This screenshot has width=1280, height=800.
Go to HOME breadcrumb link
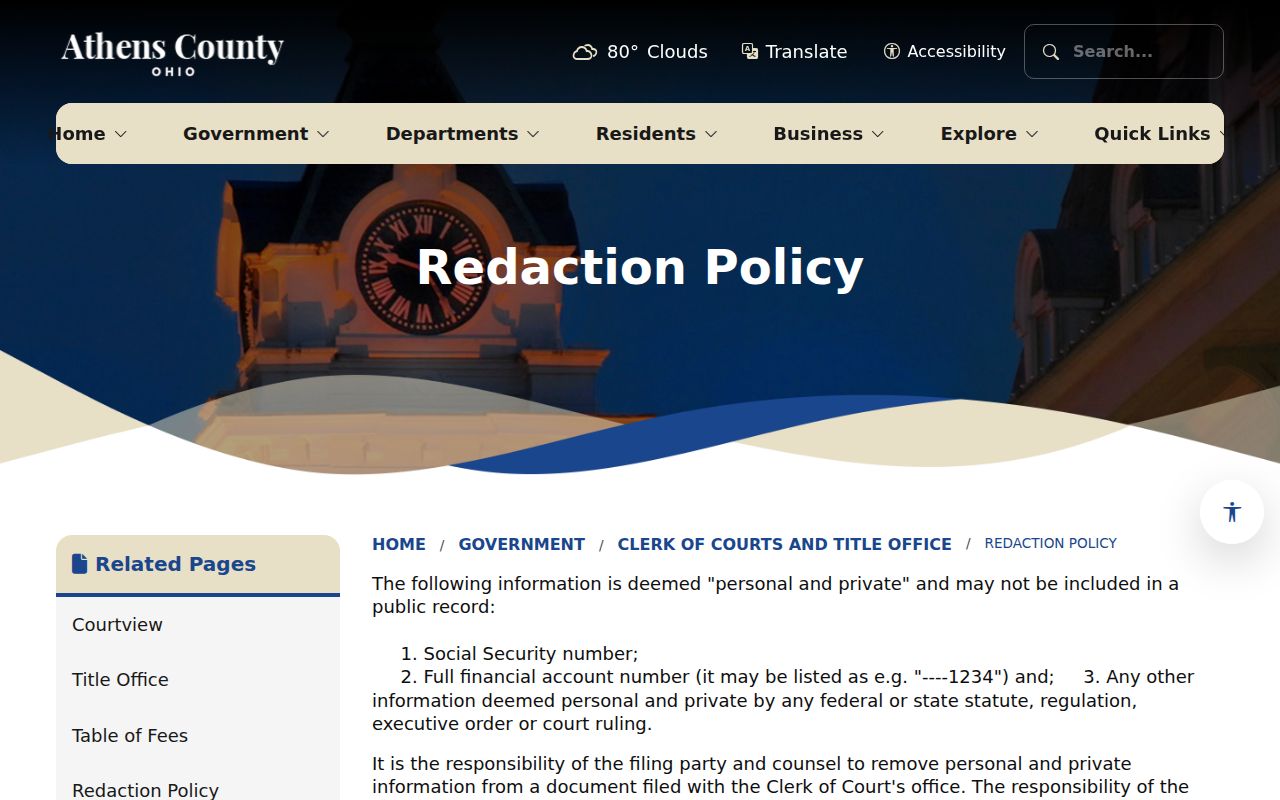tap(399, 544)
